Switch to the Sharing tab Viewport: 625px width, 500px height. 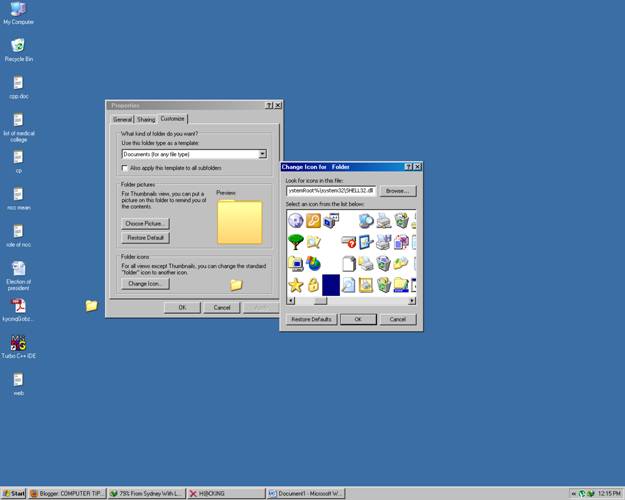tap(146, 119)
